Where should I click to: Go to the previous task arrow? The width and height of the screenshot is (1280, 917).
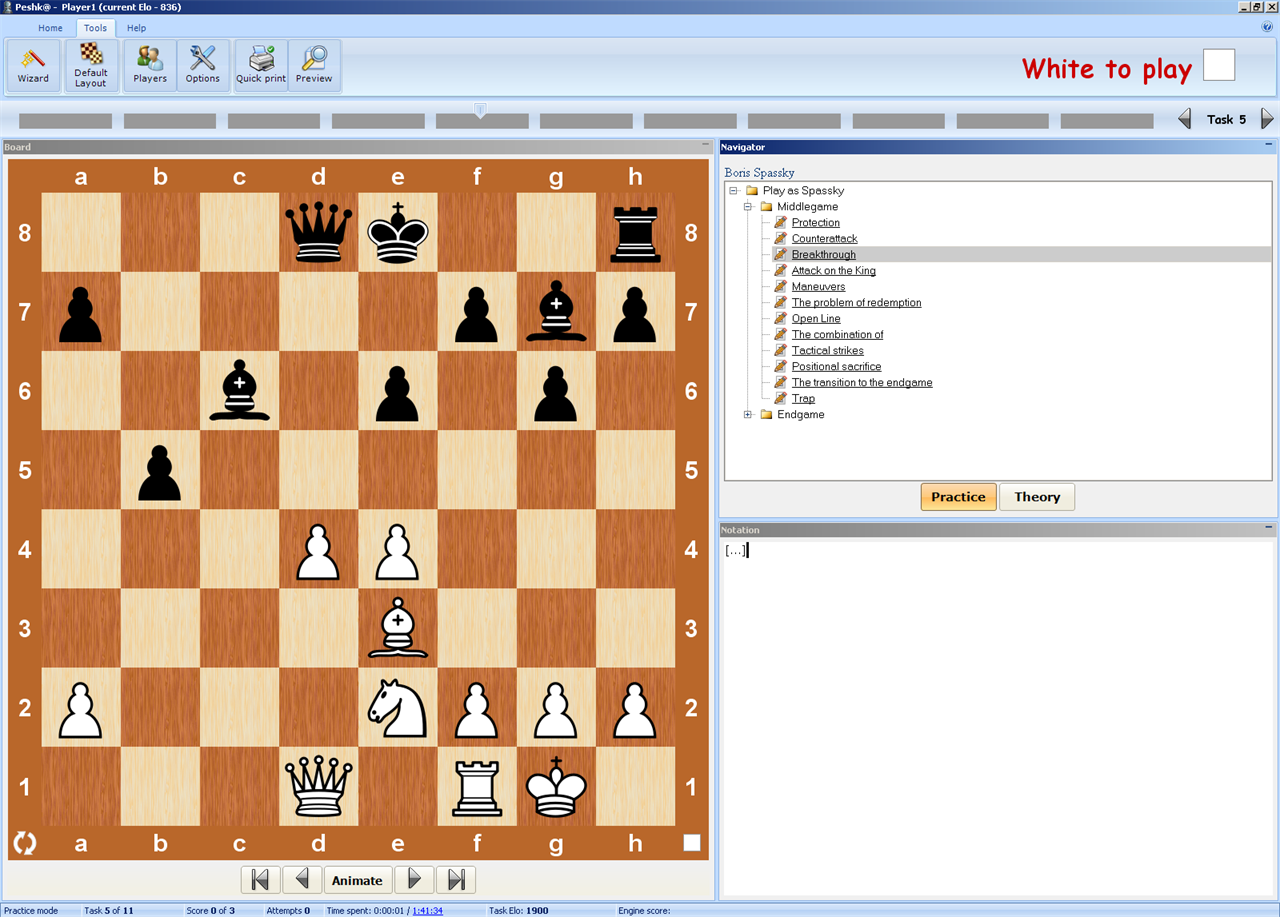(x=1185, y=119)
